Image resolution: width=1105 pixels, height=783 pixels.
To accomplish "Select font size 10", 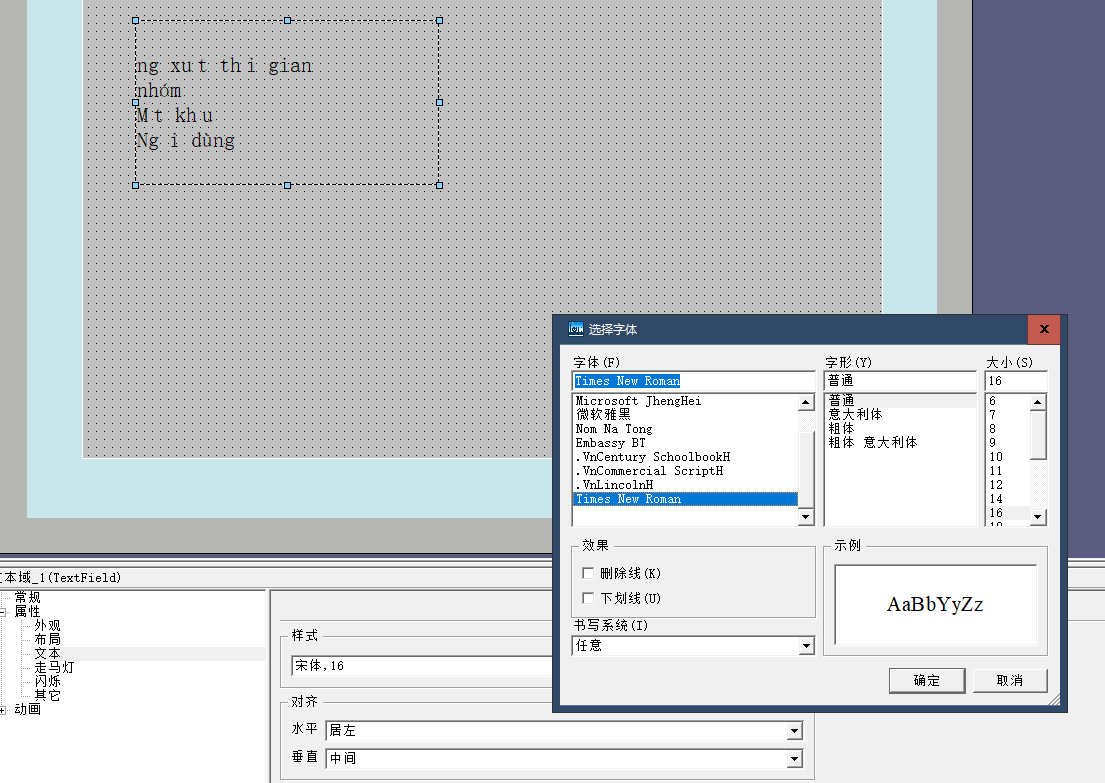I will [1008, 457].
